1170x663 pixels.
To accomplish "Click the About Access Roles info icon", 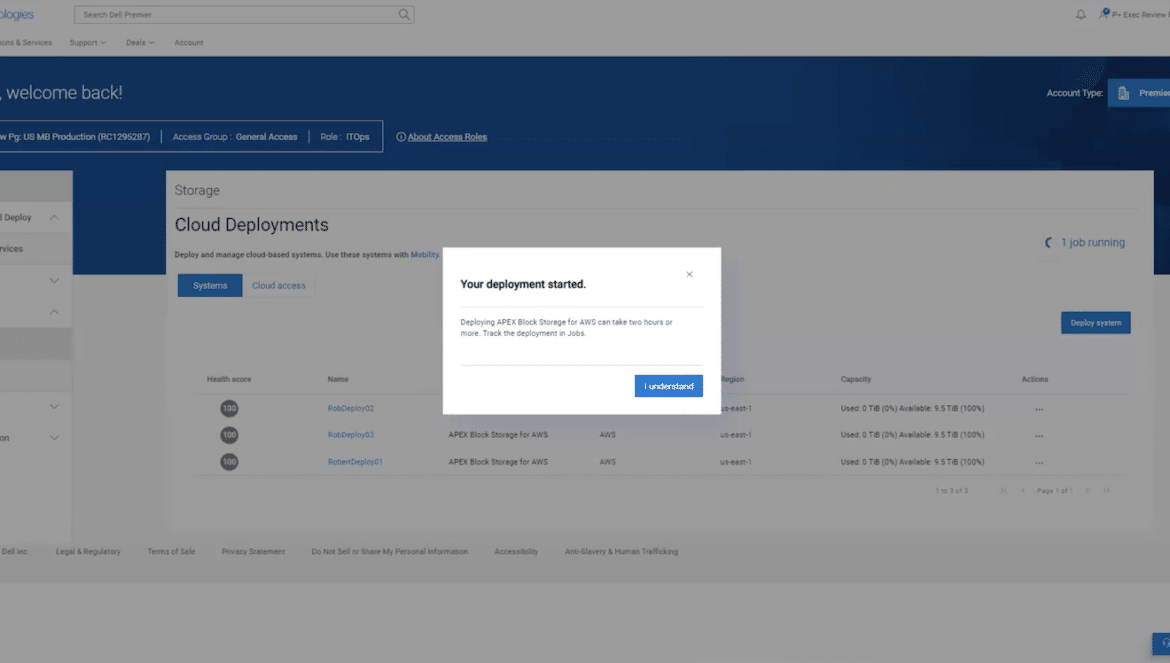I will click(x=401, y=137).
